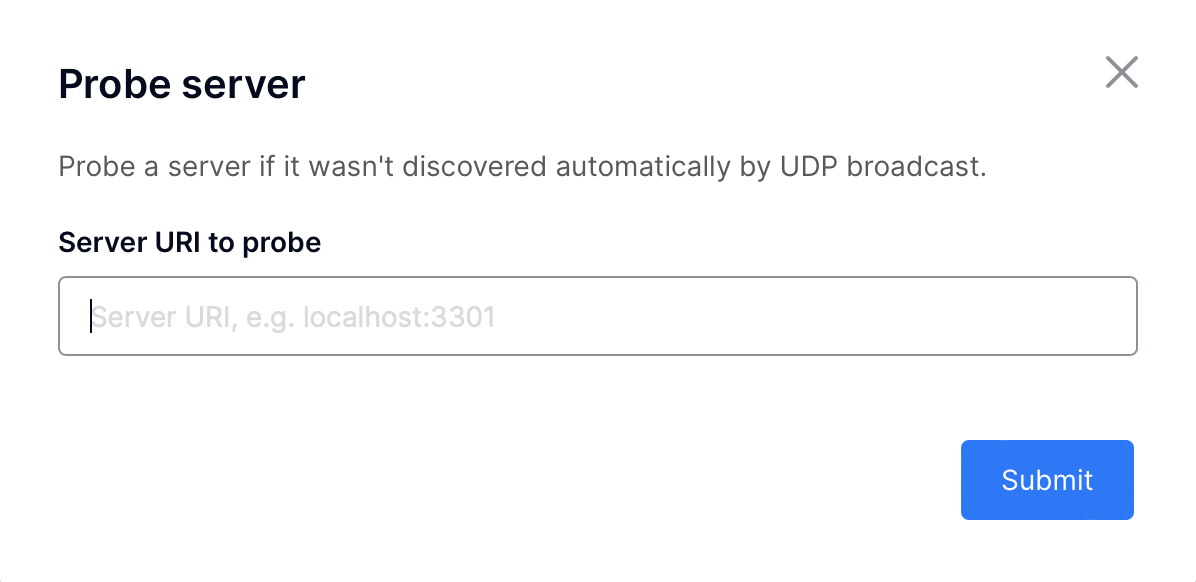
Task: Click the gray cross icon in the dialog corner
Action: 1121,72
